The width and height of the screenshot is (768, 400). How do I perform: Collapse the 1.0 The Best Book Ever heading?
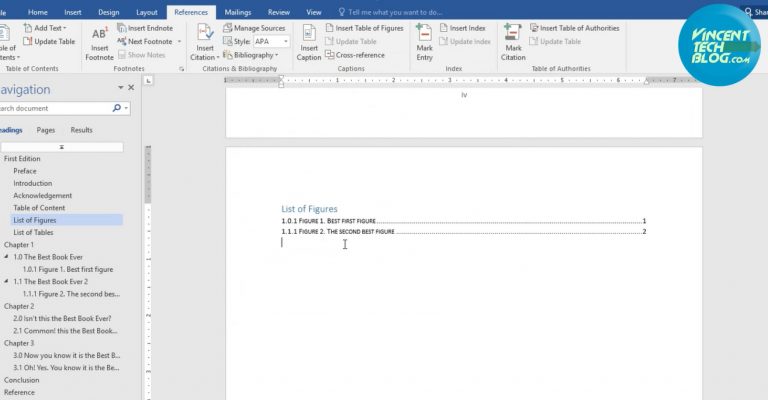click(x=7, y=257)
